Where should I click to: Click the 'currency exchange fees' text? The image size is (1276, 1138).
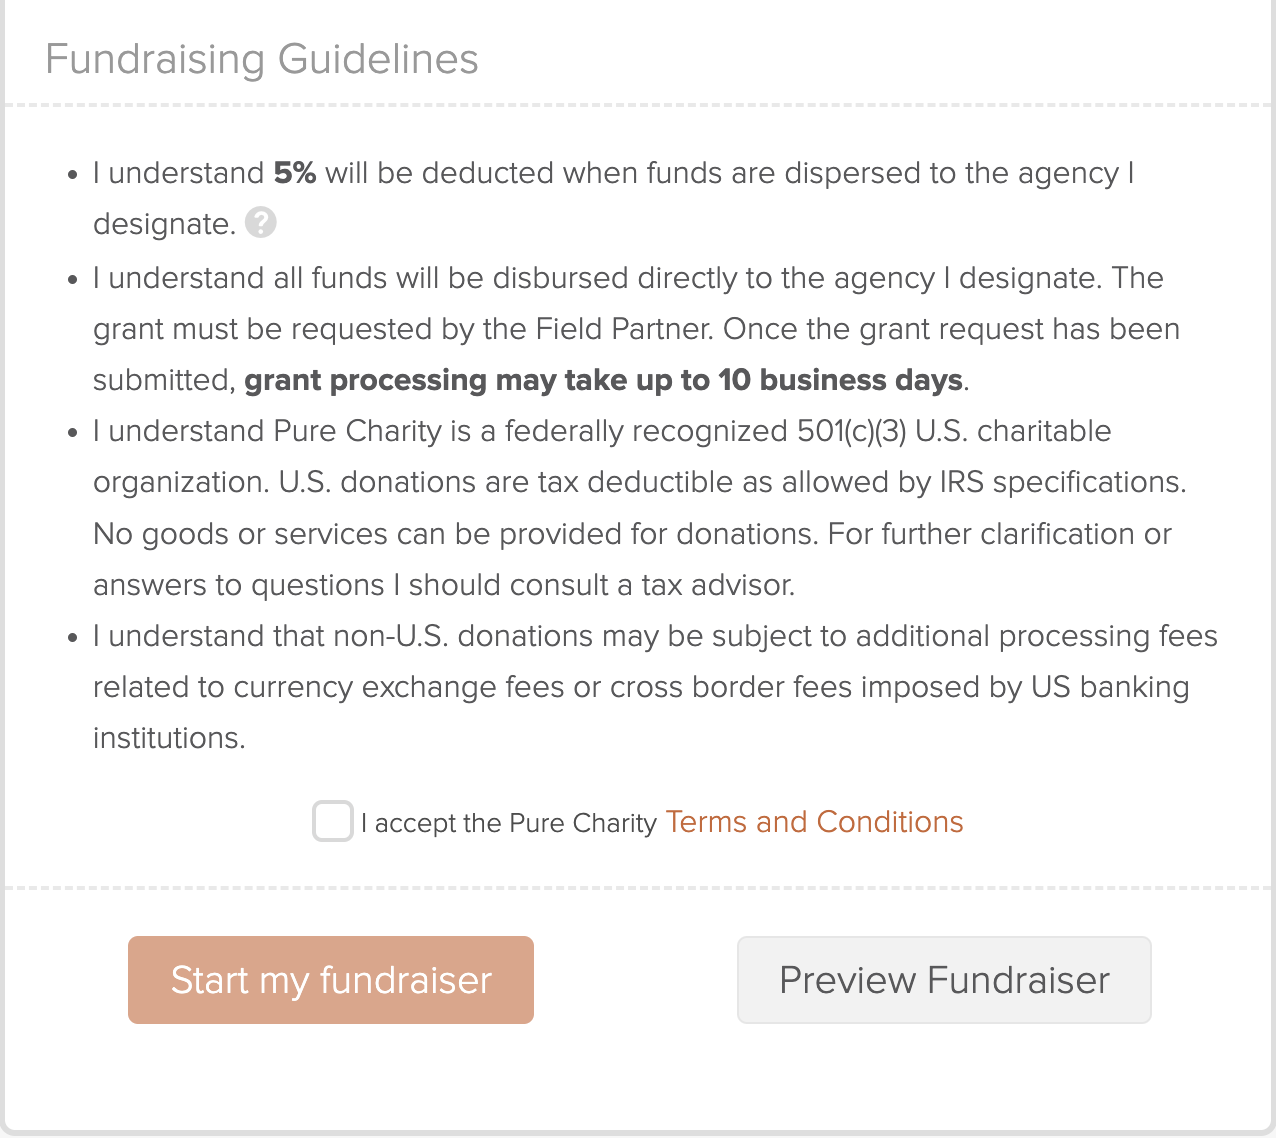tap(399, 687)
